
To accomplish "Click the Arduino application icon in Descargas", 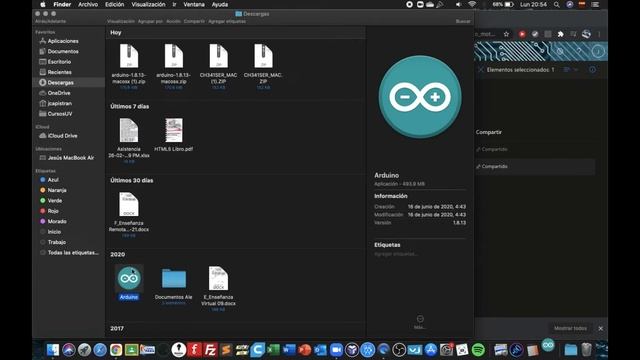I will (129, 278).
